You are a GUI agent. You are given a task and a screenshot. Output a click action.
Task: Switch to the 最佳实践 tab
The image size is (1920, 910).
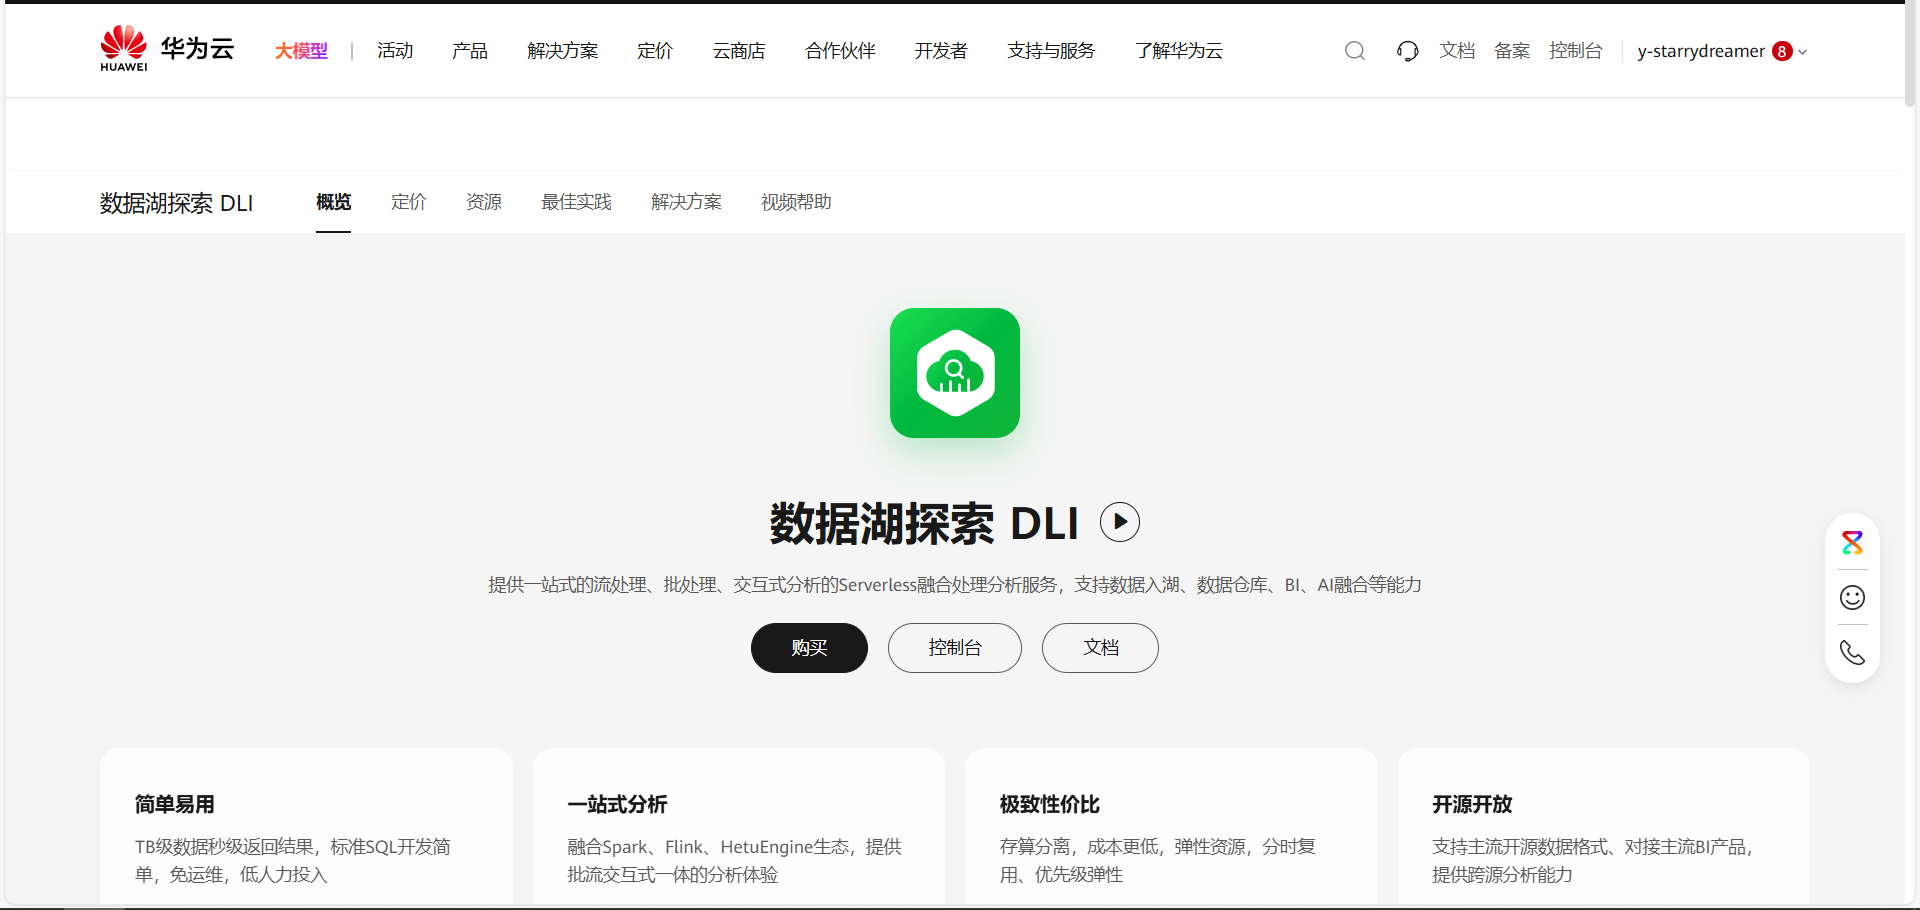point(576,202)
